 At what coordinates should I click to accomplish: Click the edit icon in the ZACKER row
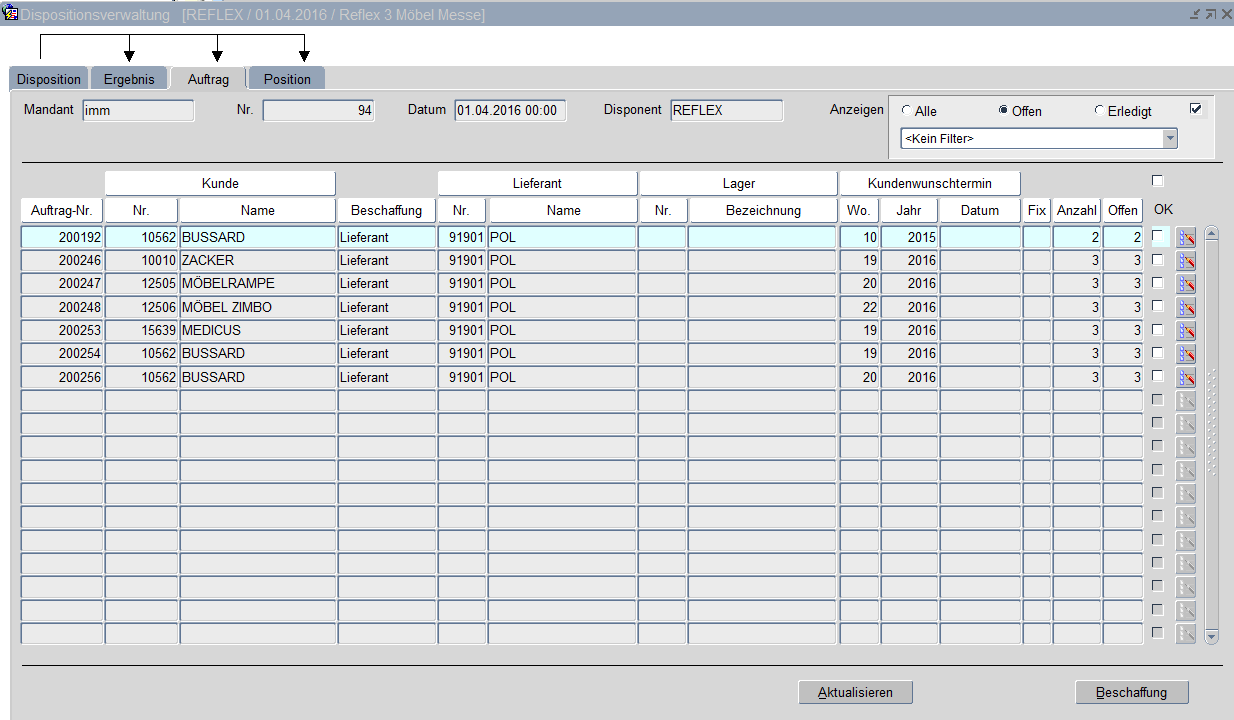[1186, 260]
